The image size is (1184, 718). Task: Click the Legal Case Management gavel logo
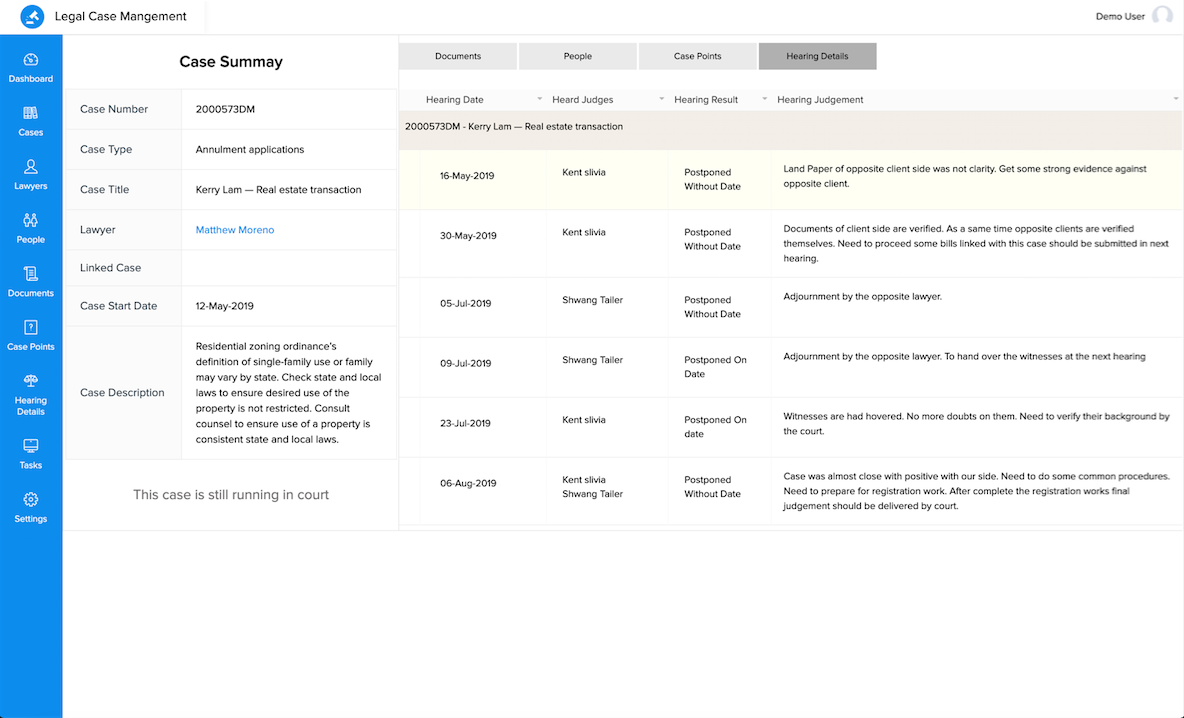[x=32, y=16]
